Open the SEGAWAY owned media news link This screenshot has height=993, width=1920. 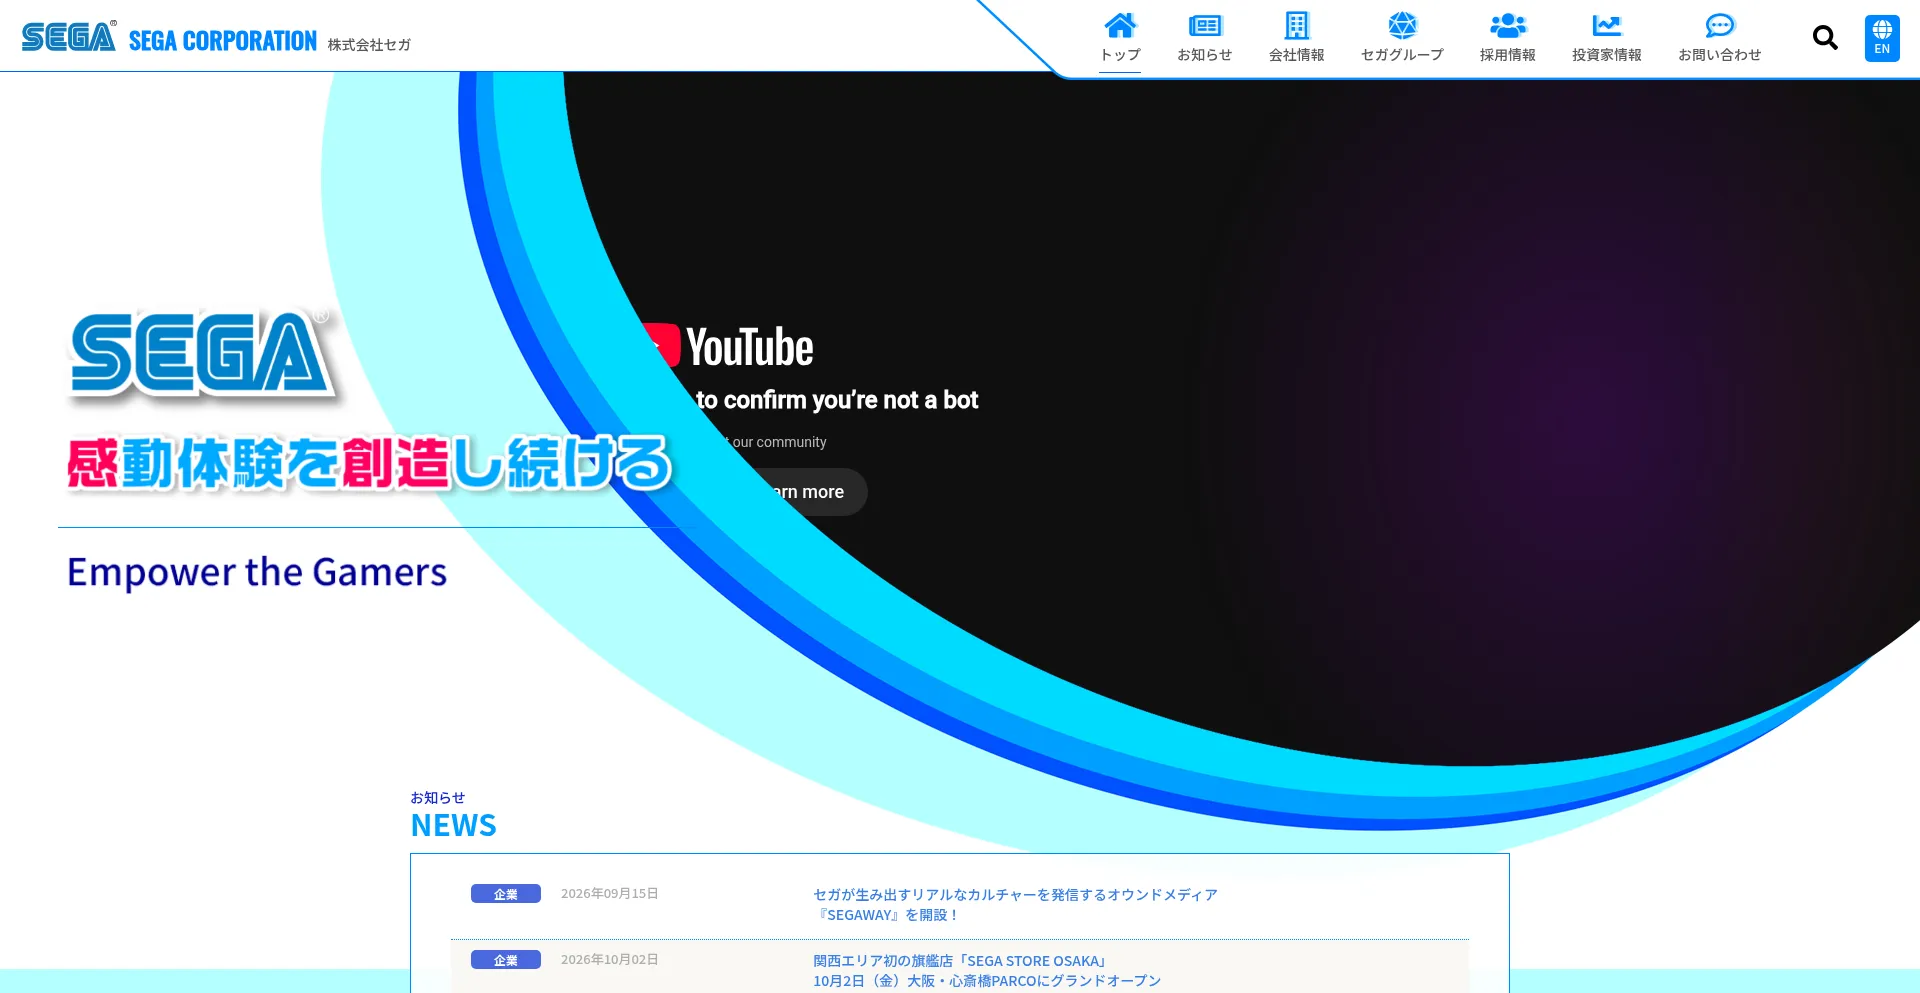(1015, 904)
